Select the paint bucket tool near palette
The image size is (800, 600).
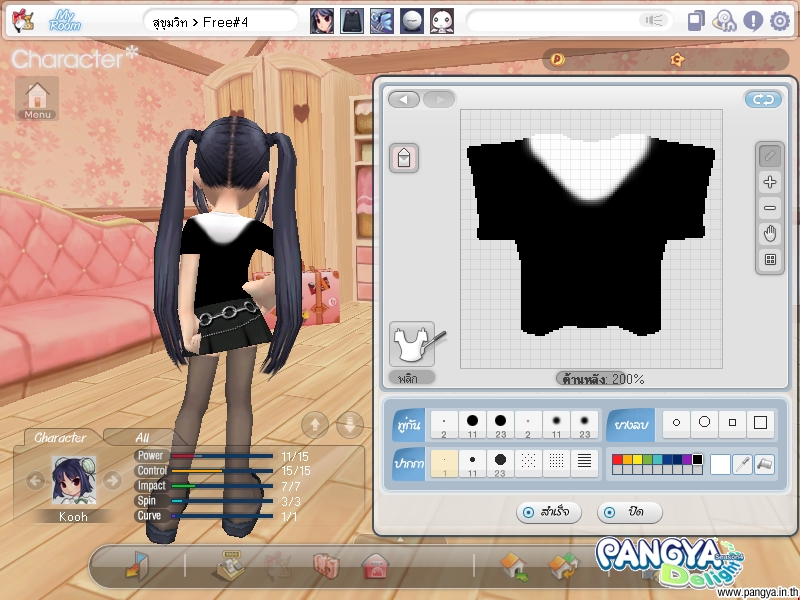coord(764,464)
